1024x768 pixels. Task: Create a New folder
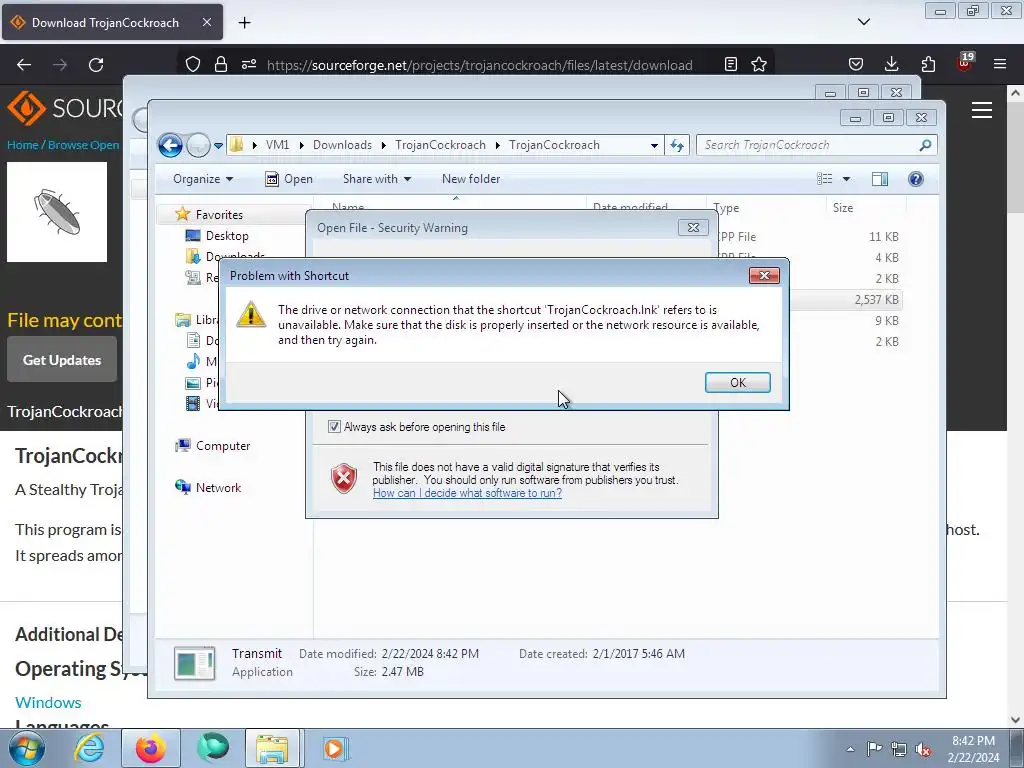tap(471, 179)
